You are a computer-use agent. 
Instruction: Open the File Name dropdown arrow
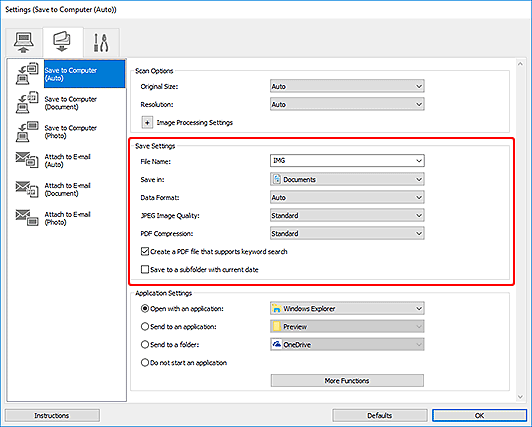coord(419,161)
